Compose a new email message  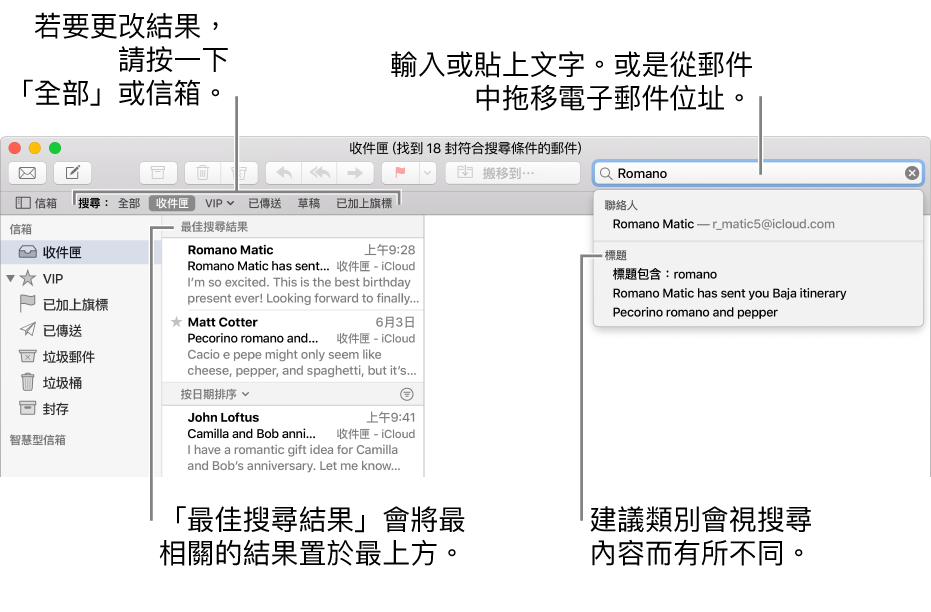[72, 172]
